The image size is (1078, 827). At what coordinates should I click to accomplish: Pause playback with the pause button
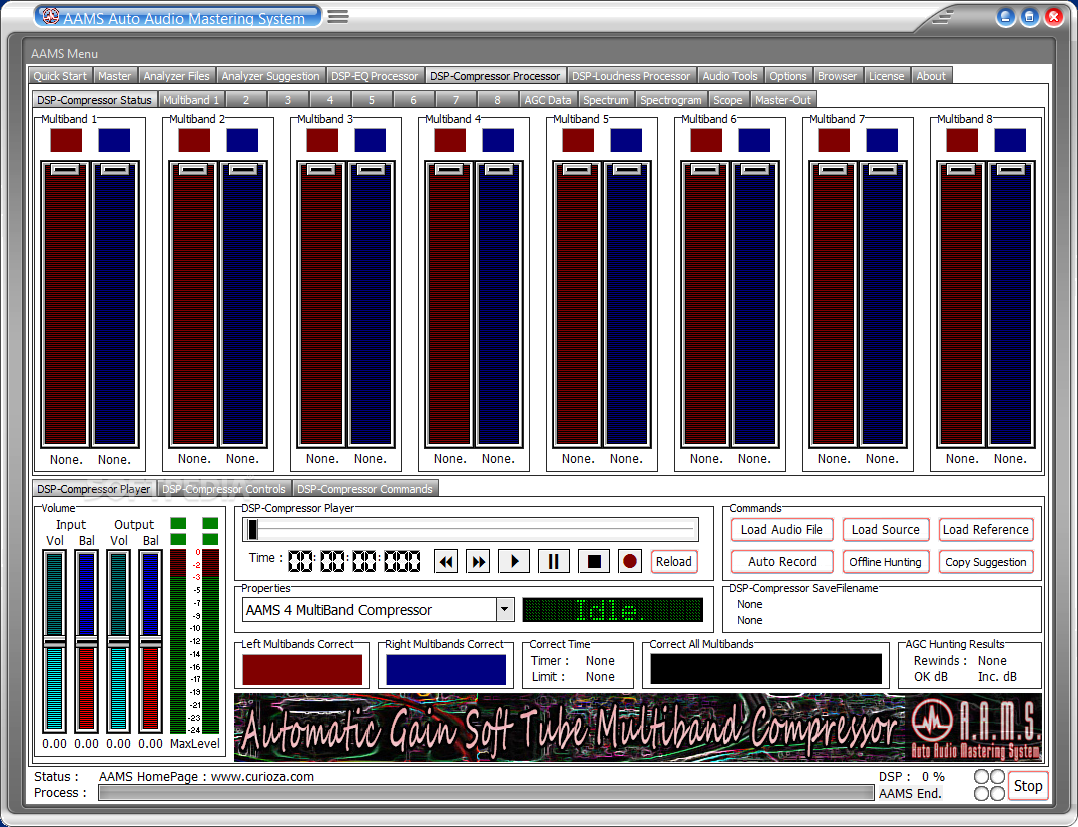pos(553,562)
